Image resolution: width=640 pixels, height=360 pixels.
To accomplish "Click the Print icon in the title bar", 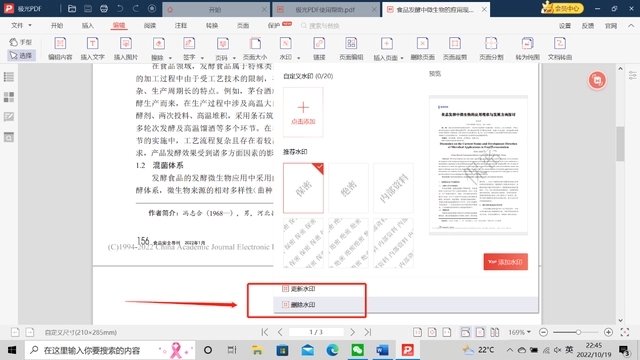I will click(104, 9).
